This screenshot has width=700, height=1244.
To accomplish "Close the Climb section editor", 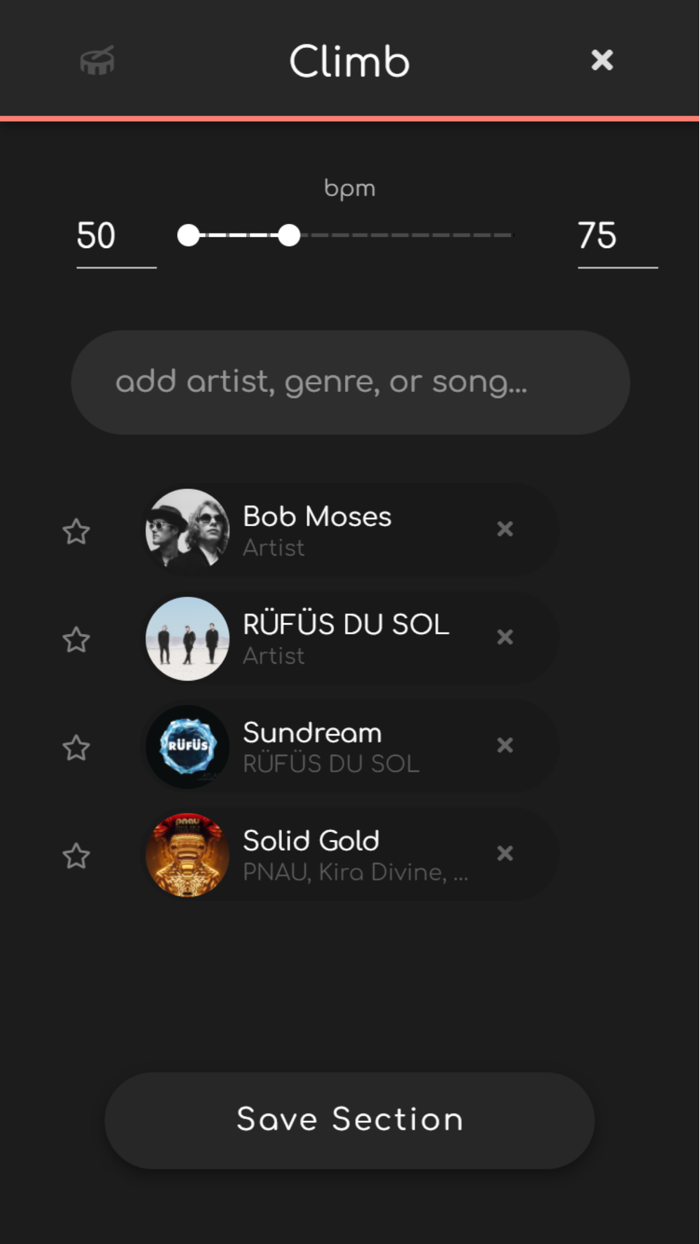I will point(601,60).
